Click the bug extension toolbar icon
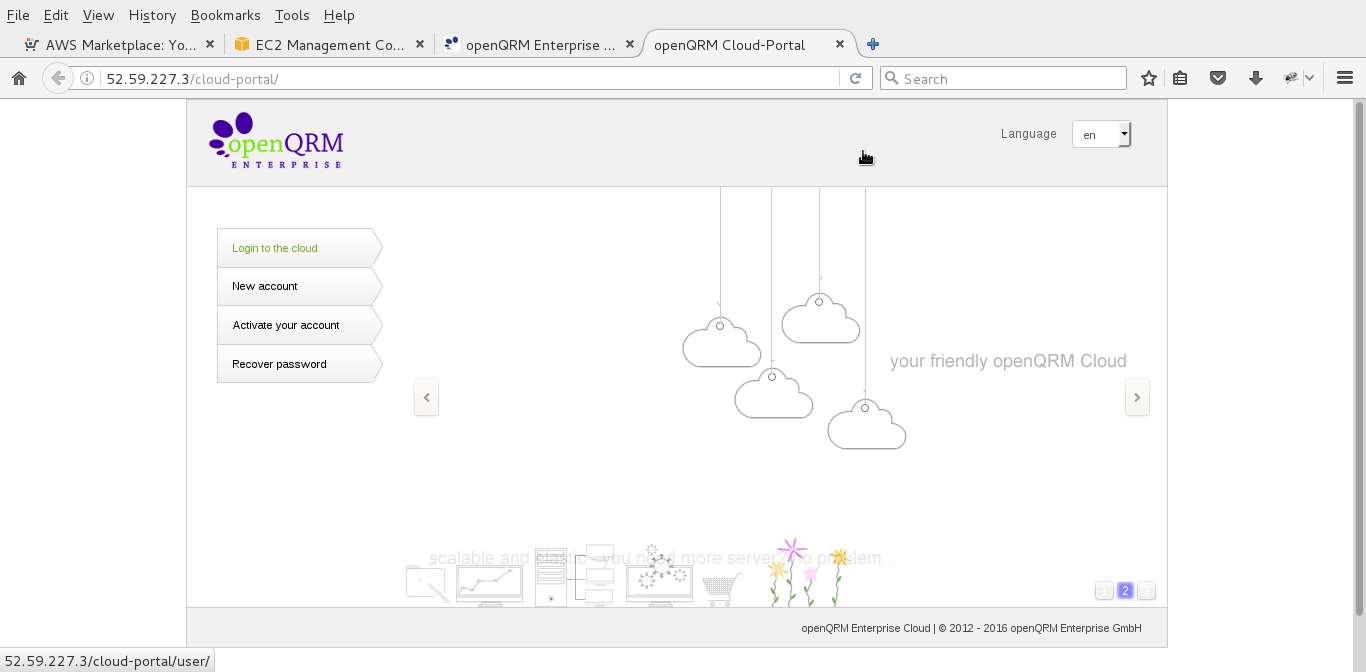 (1292, 78)
